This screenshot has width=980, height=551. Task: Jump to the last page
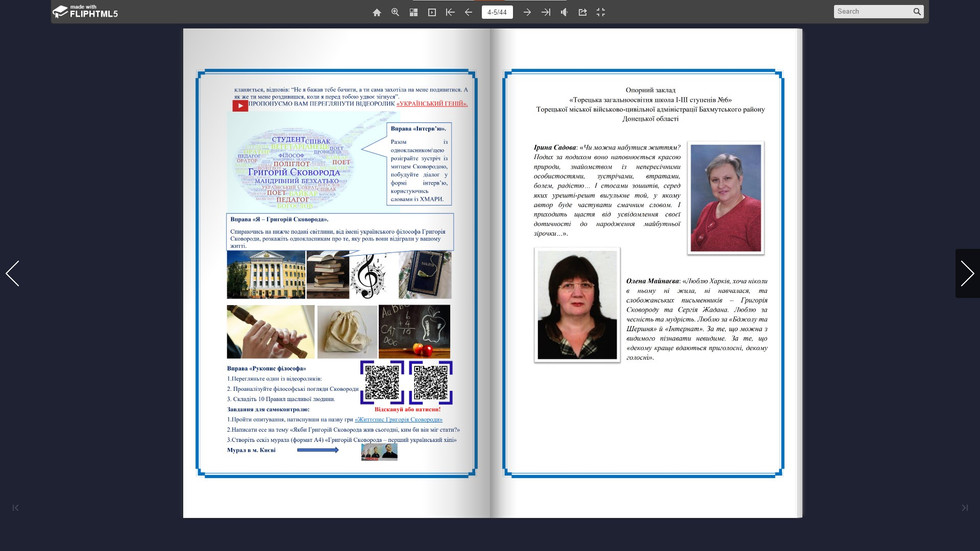[x=546, y=12]
